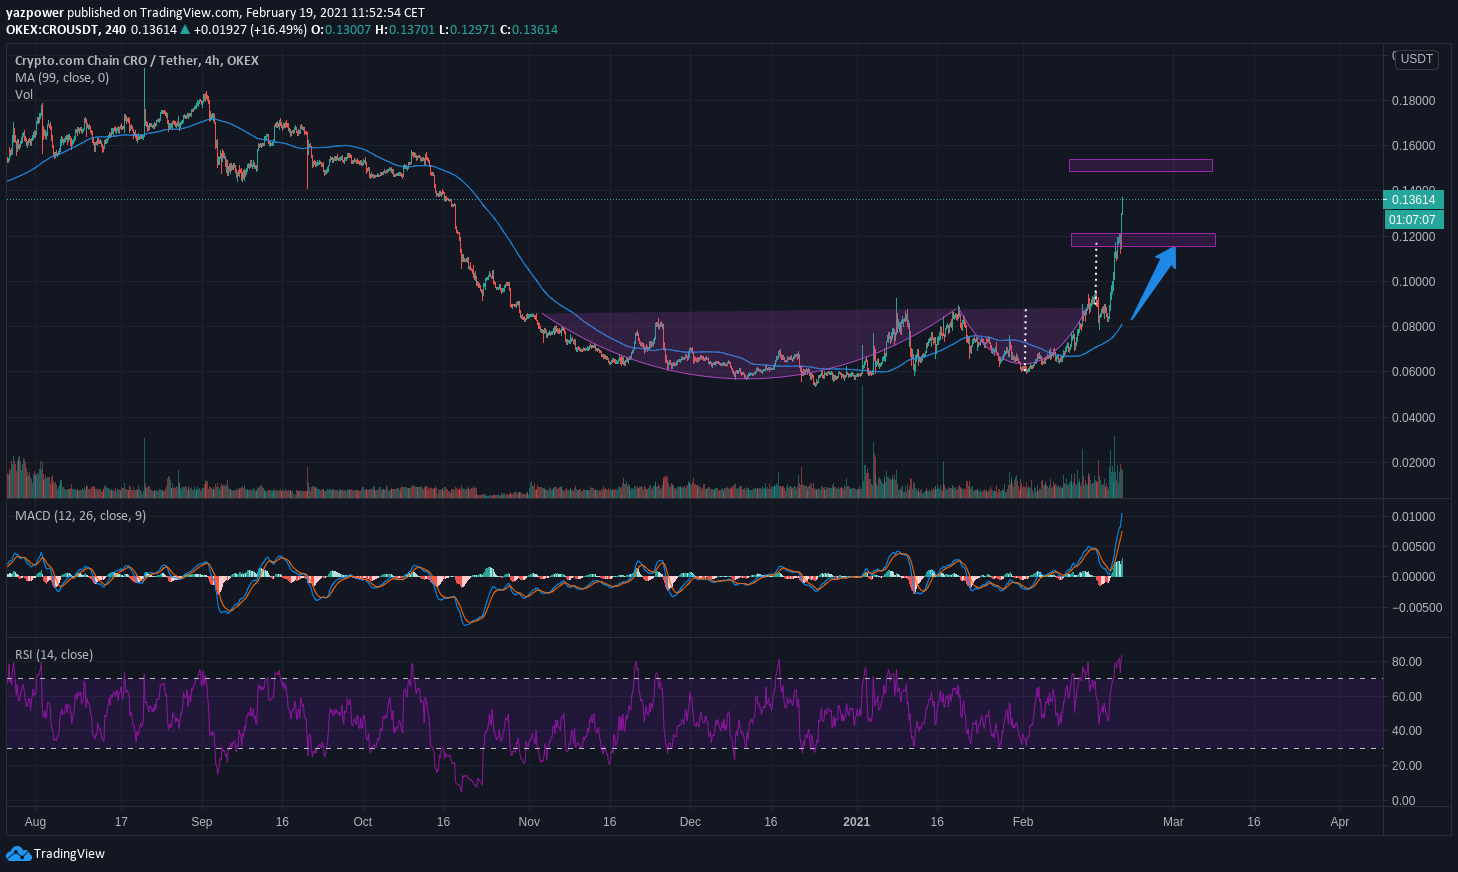
Task: Click the countdown timer 01:07:07
Action: (x=1413, y=219)
